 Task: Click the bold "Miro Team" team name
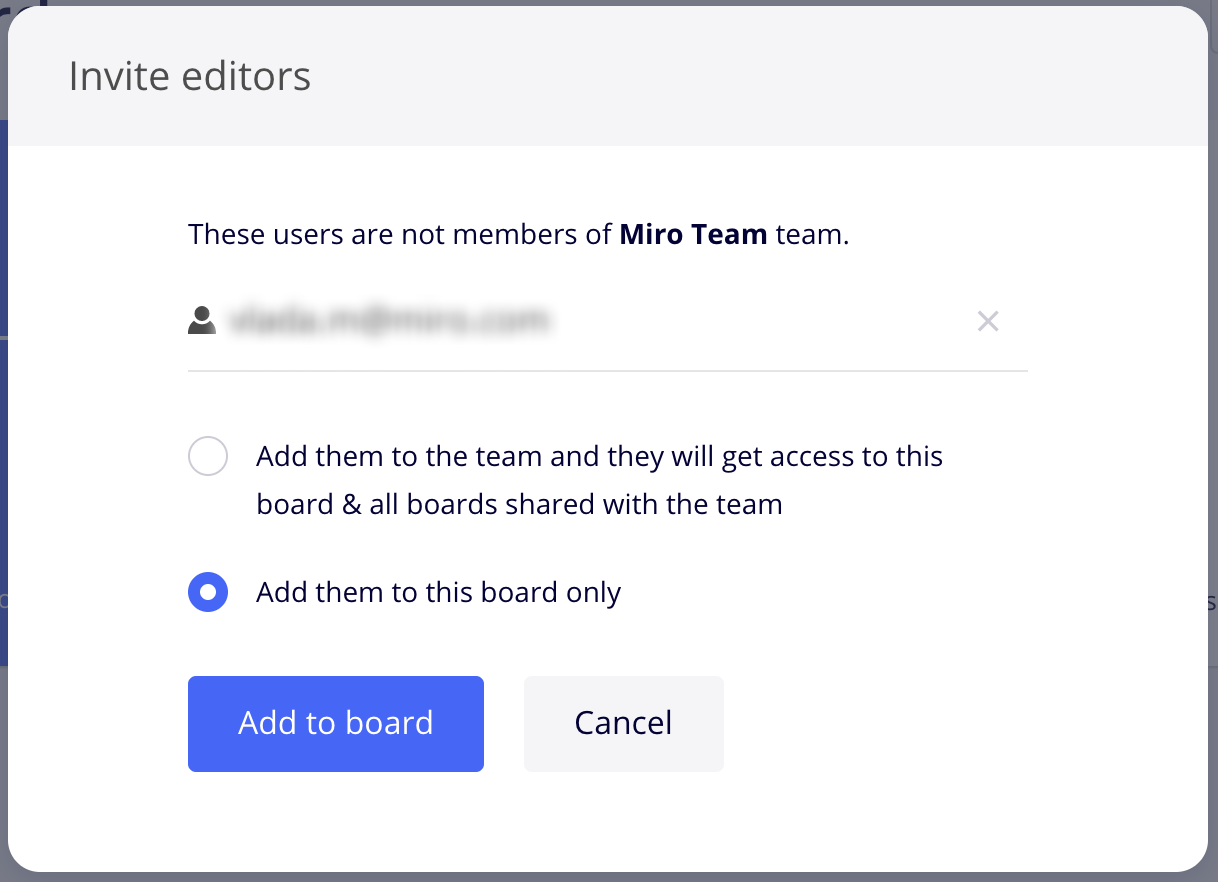click(693, 235)
